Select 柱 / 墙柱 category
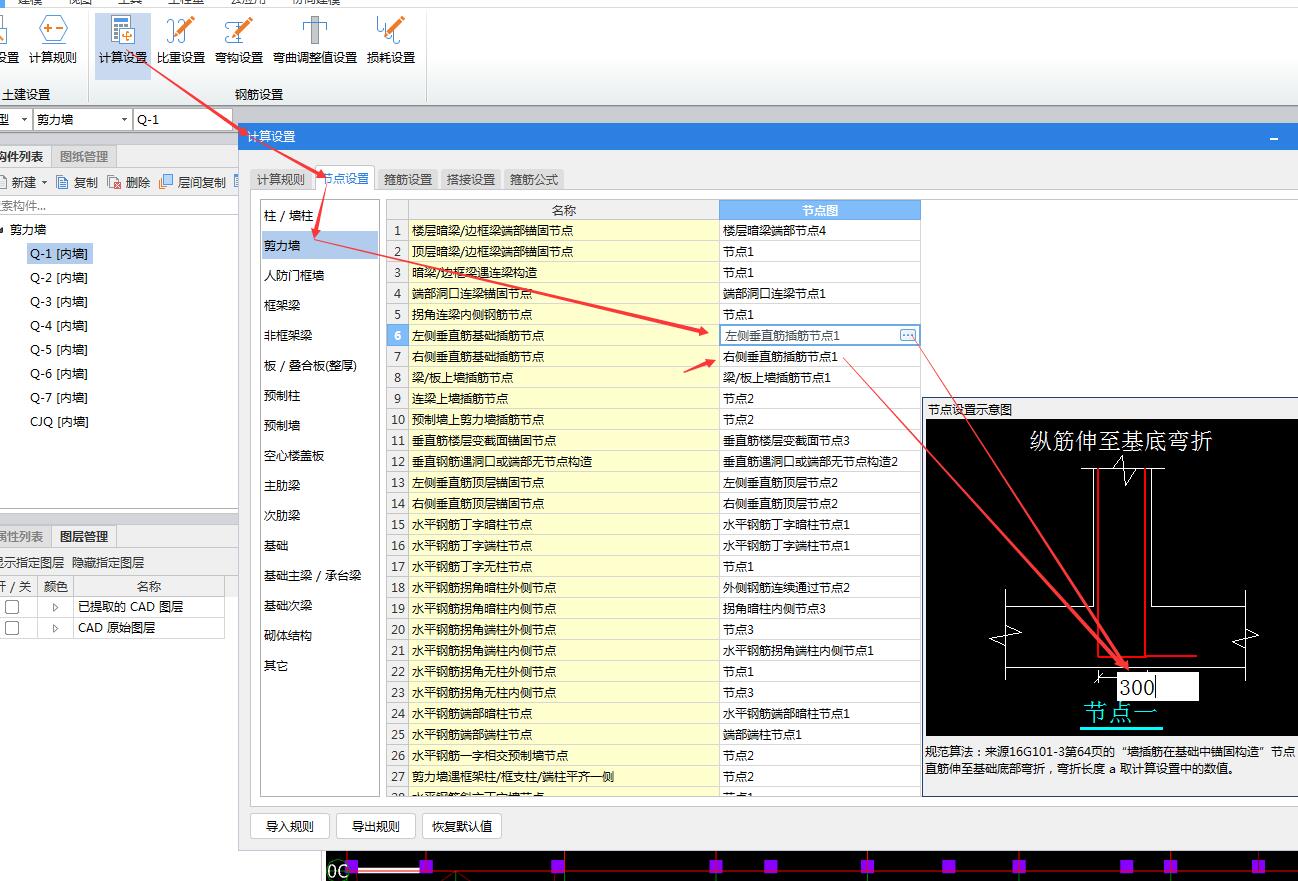This screenshot has height=881, width=1298. (x=320, y=216)
